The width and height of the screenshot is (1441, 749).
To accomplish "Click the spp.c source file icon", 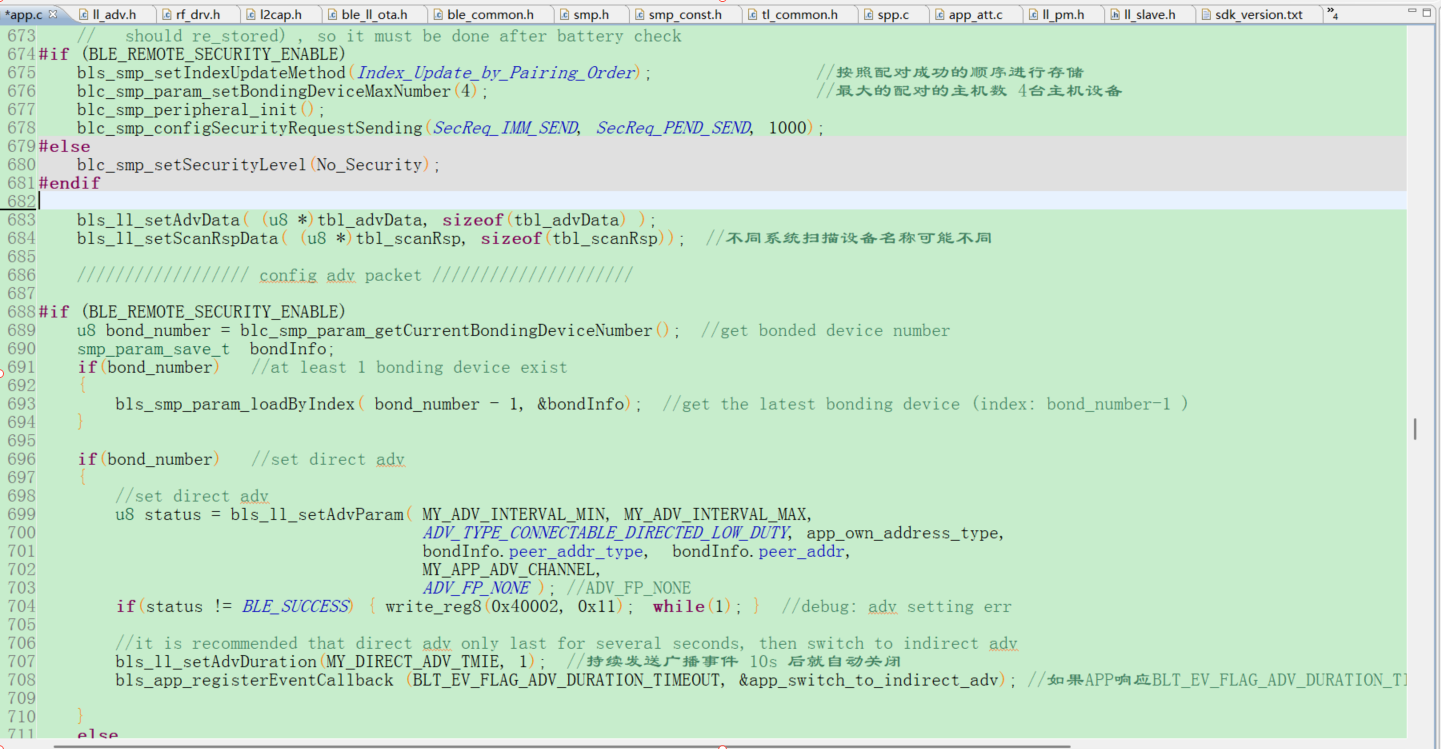I will (867, 15).
